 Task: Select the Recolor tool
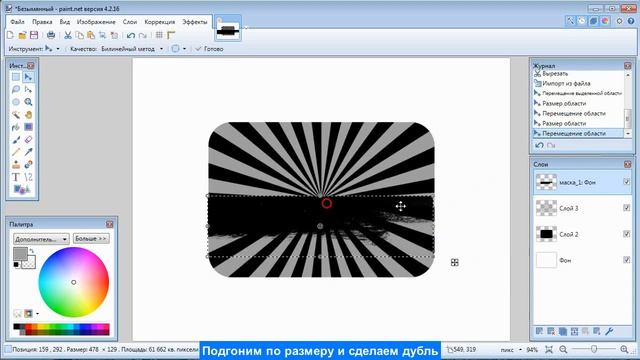28,164
